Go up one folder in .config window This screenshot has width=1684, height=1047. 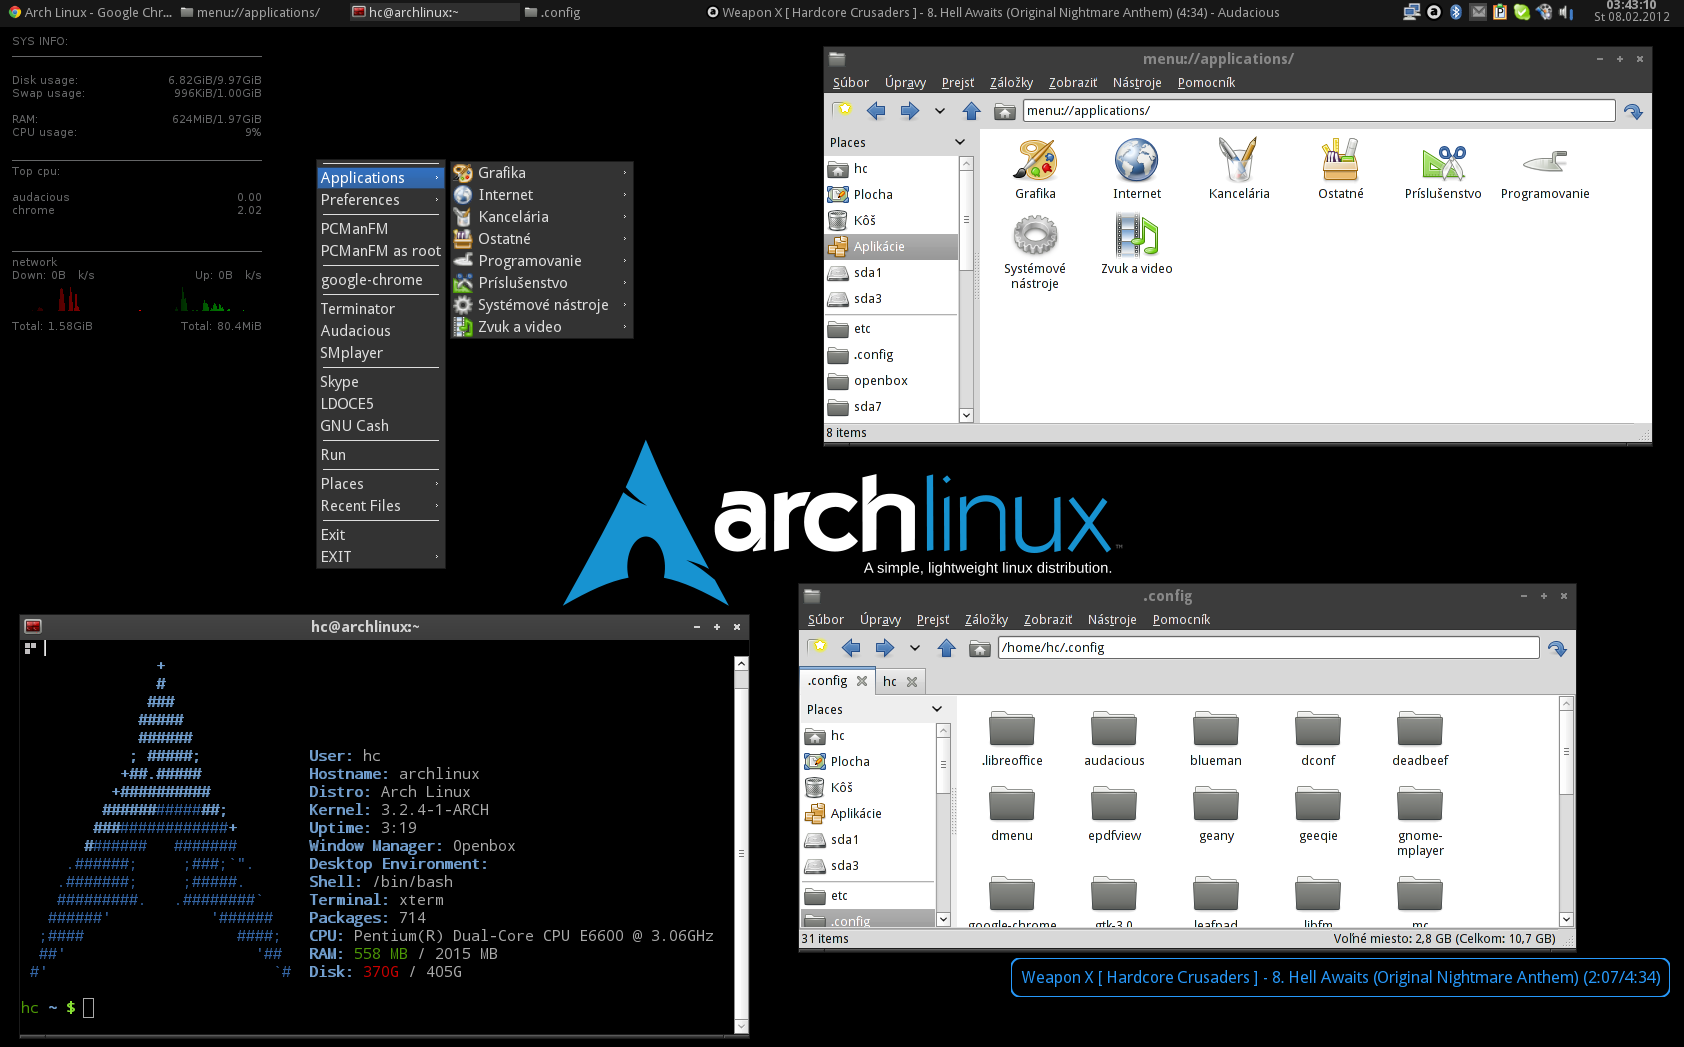coord(947,648)
